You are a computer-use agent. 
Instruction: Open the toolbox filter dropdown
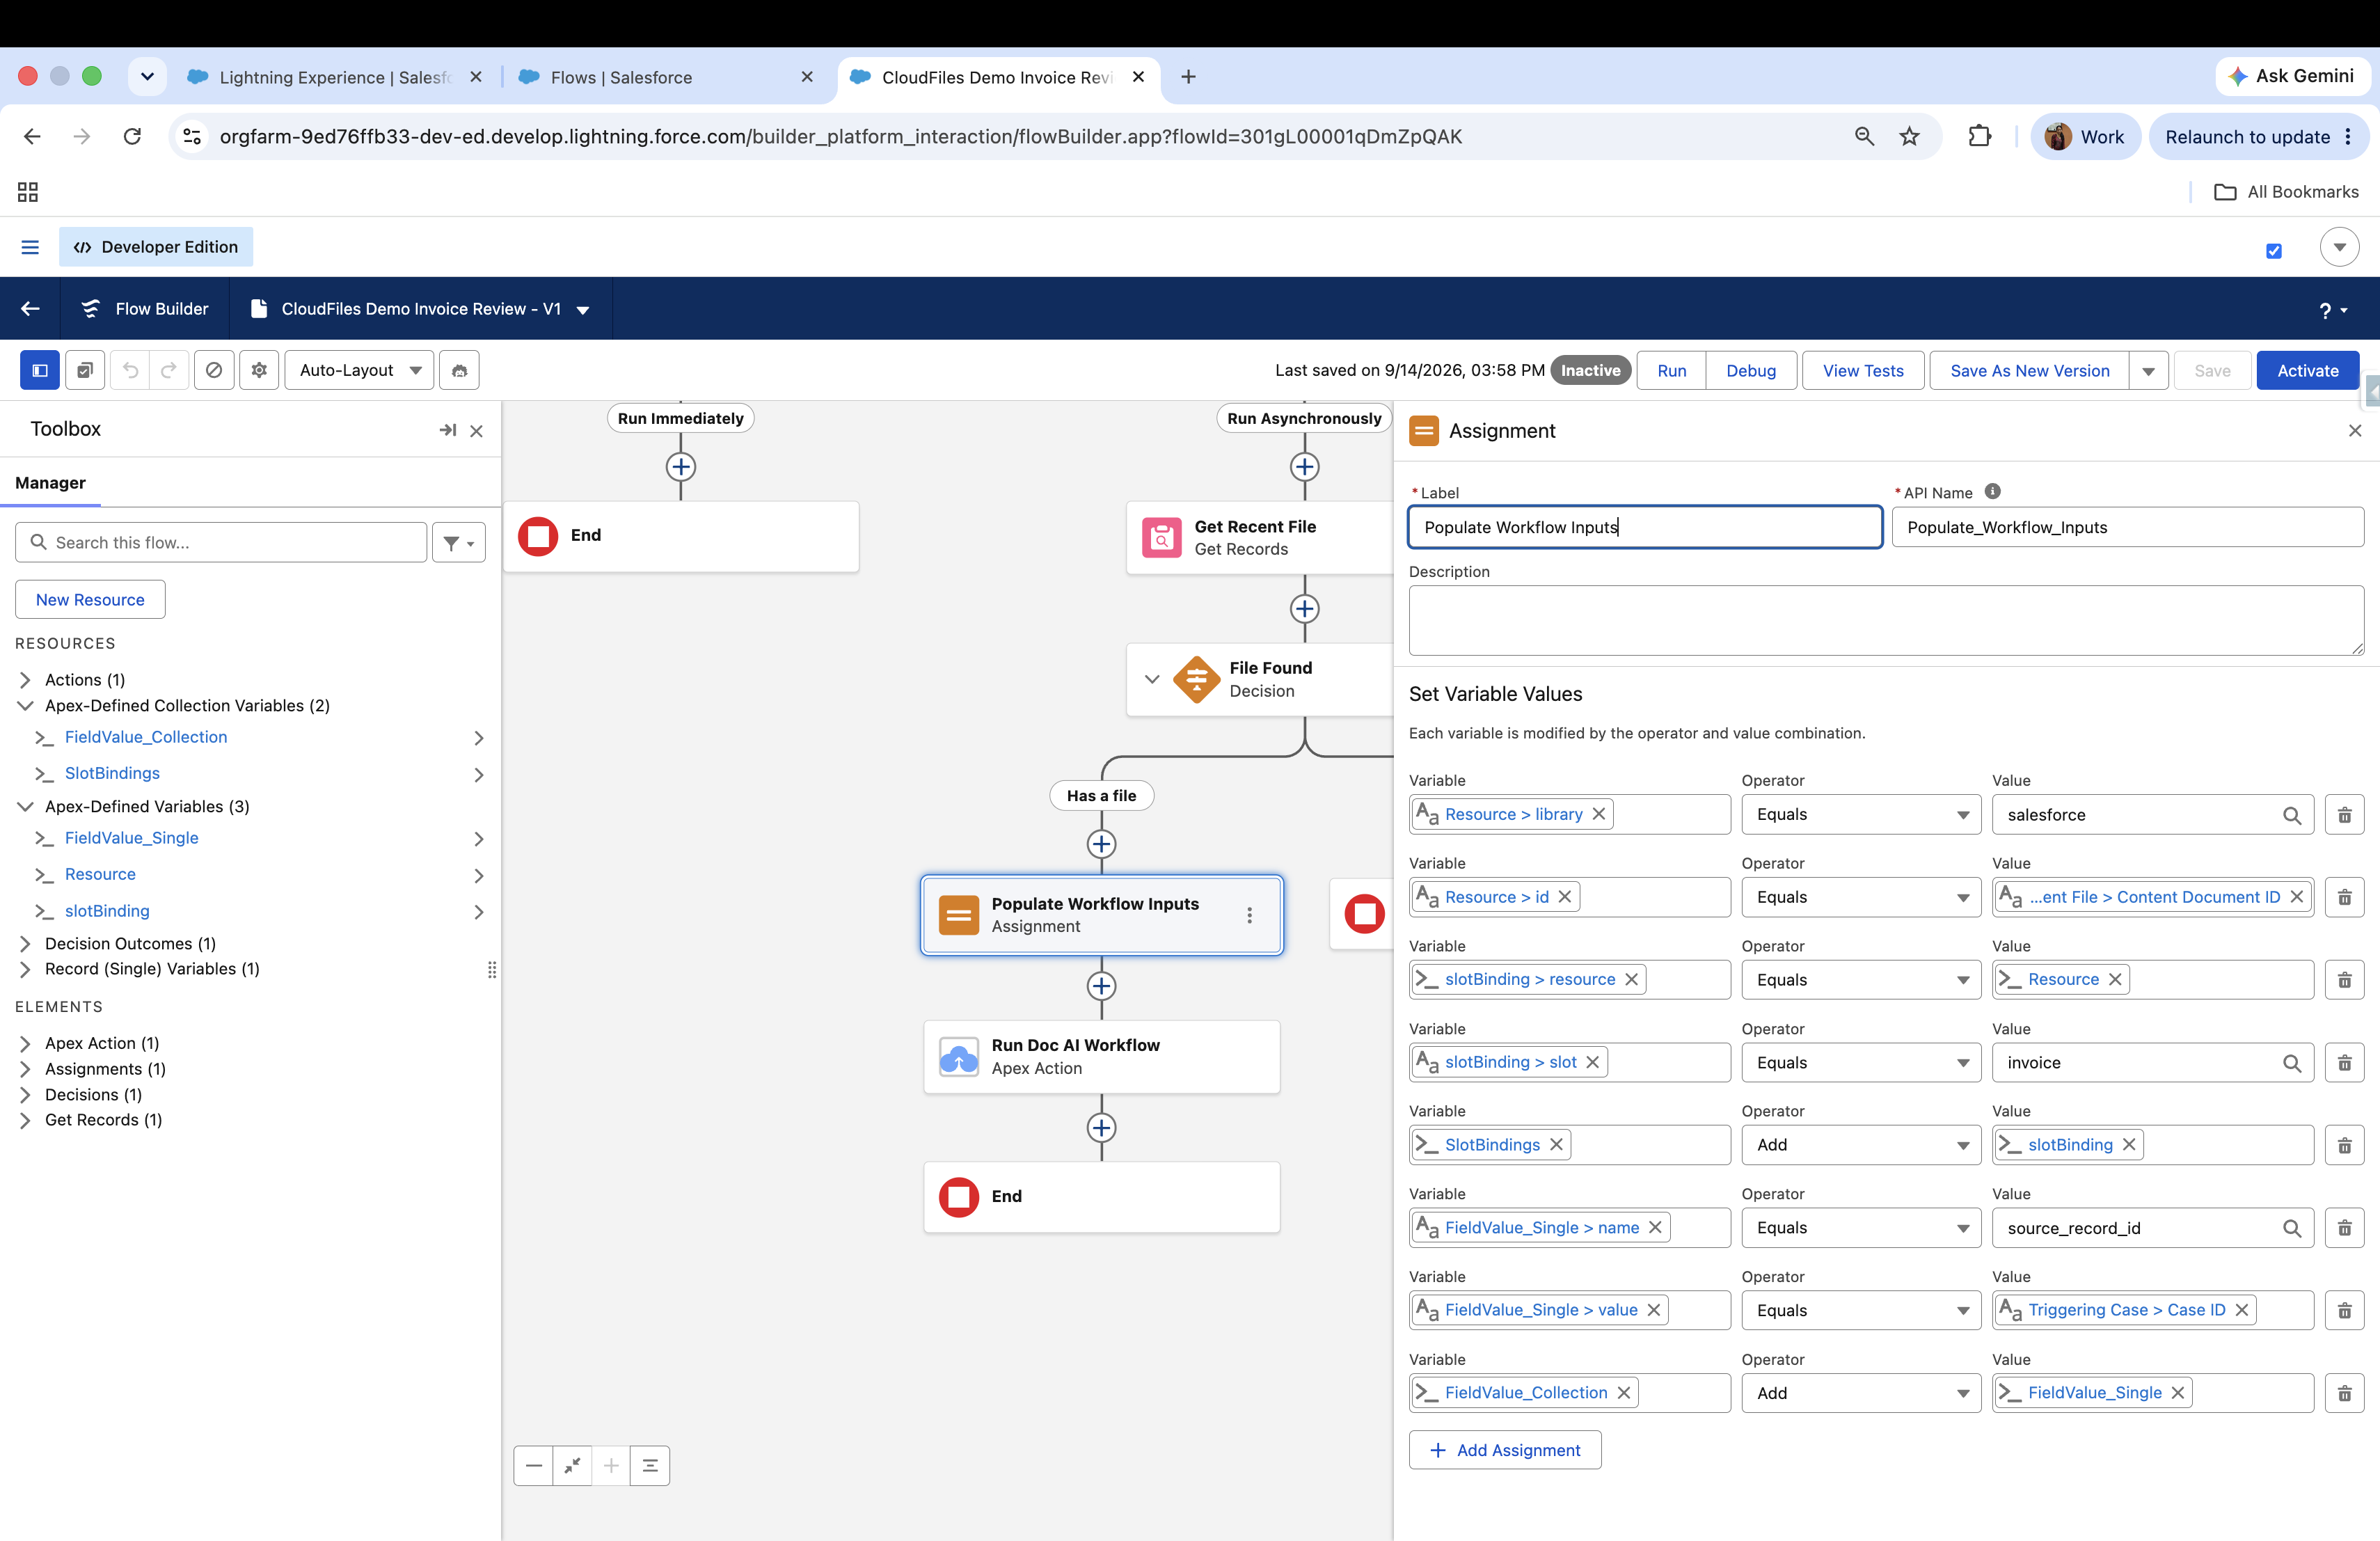459,543
